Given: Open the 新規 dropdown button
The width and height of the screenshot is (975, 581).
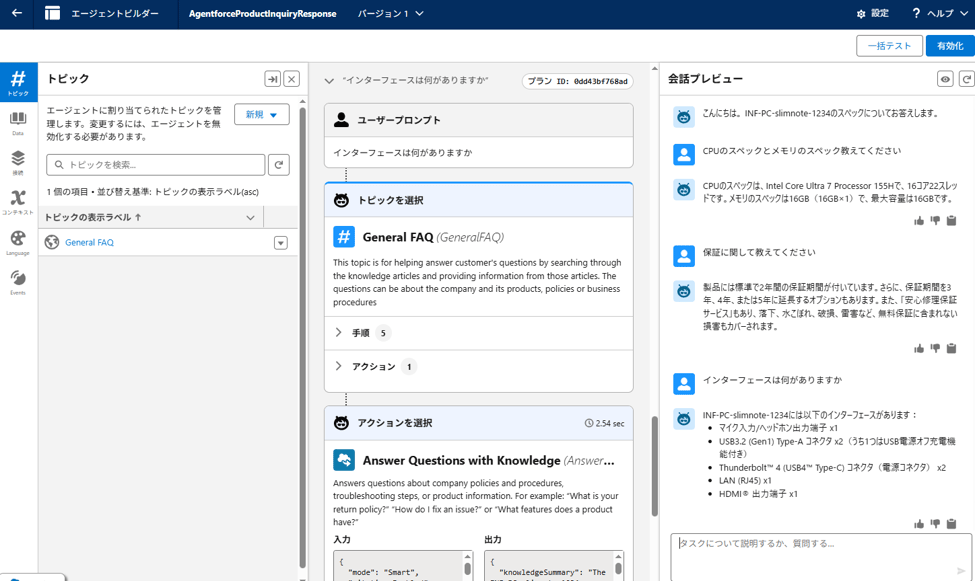Looking at the screenshot, I should [x=262, y=114].
